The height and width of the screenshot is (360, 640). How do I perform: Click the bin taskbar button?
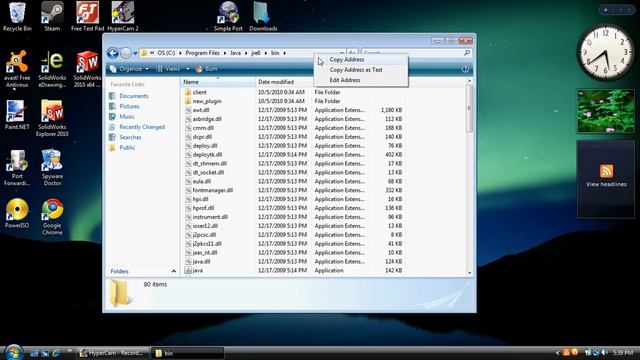(x=188, y=353)
